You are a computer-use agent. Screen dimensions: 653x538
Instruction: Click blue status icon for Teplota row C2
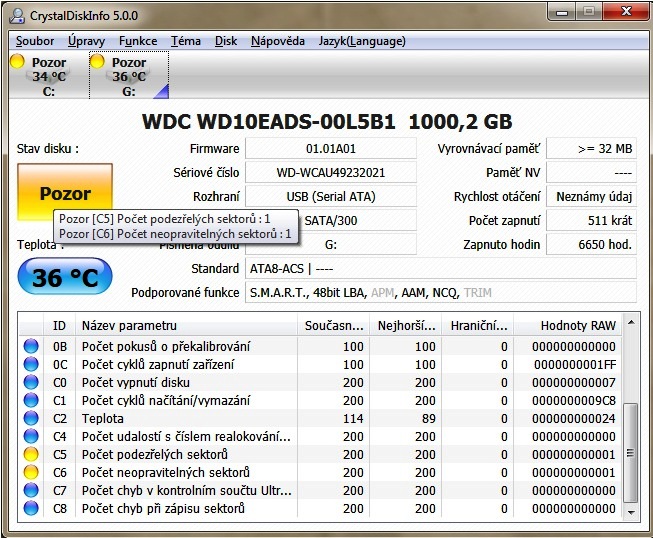(x=31, y=418)
